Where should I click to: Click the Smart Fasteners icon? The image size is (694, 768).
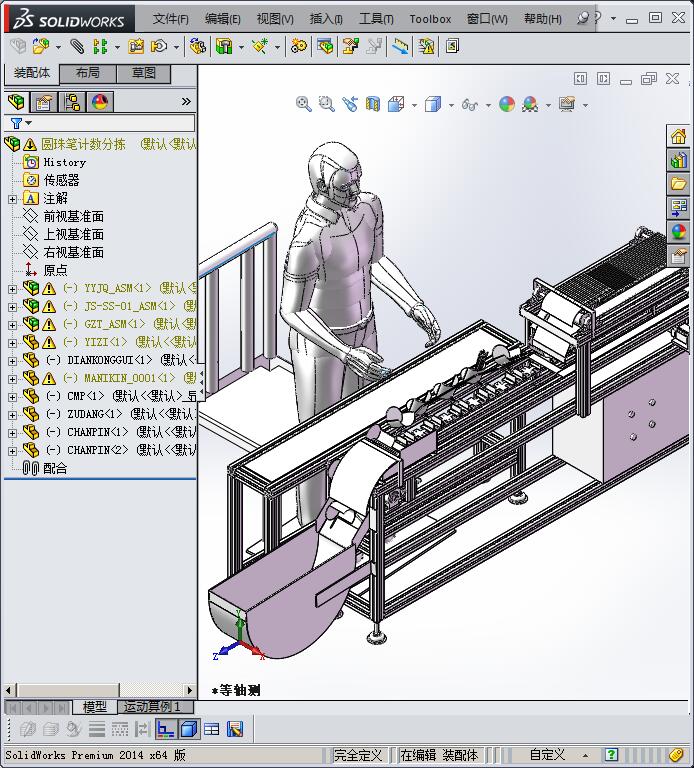(x=136, y=47)
